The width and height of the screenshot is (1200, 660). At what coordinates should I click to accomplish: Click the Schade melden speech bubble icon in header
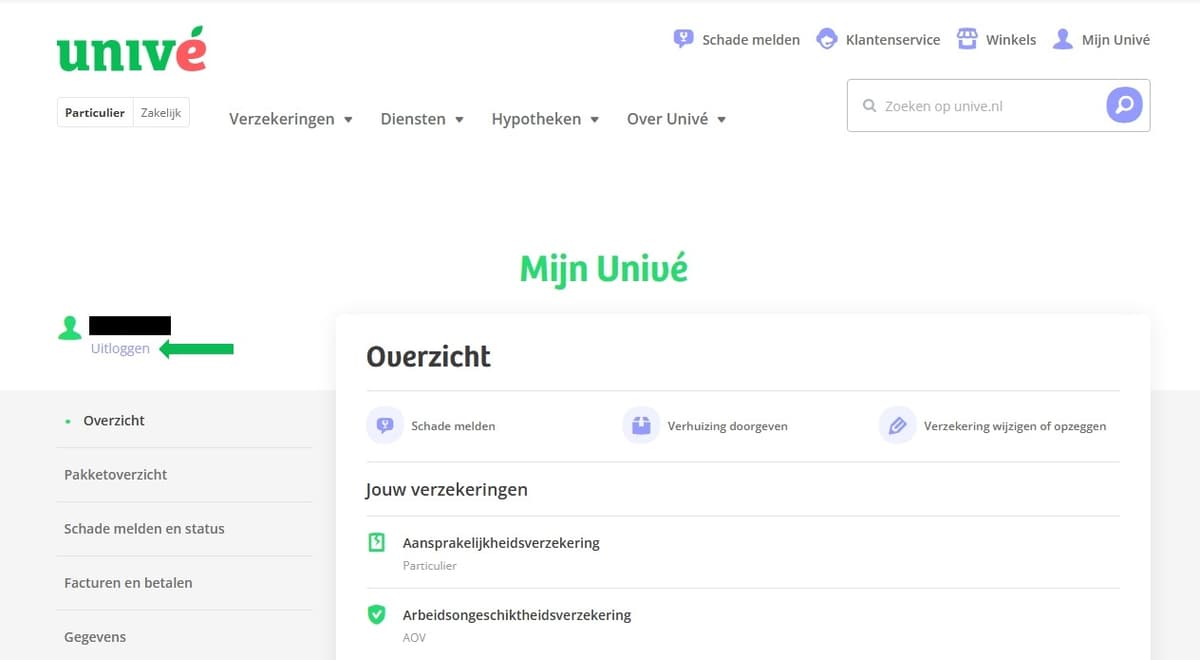click(x=683, y=39)
